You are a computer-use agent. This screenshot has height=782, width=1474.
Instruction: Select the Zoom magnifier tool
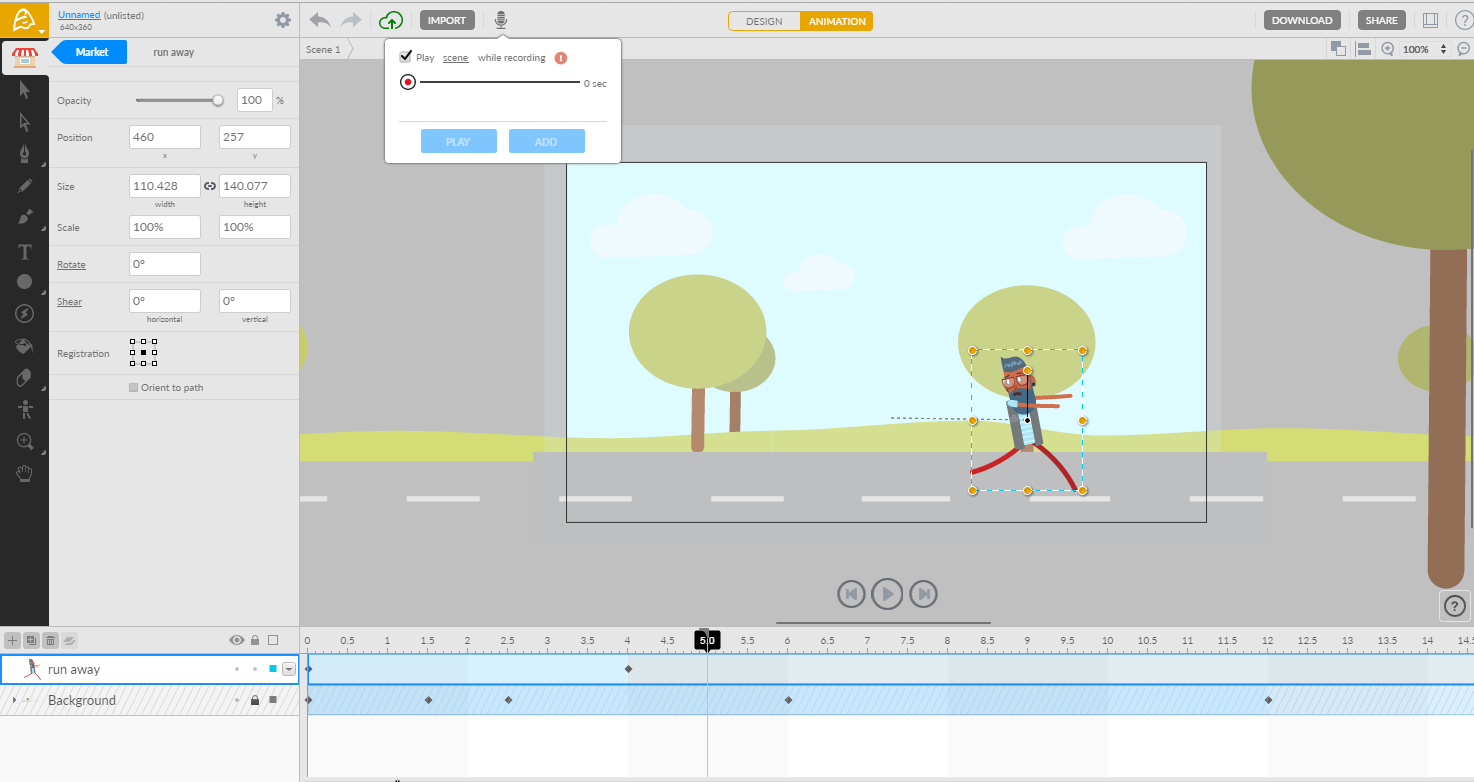pos(25,441)
